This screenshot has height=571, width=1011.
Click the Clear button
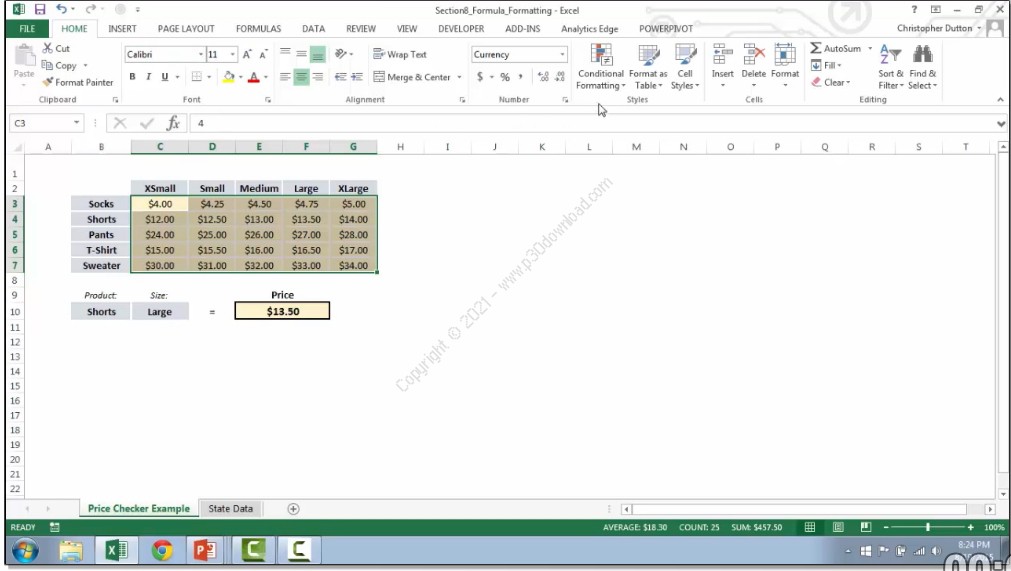(831, 82)
